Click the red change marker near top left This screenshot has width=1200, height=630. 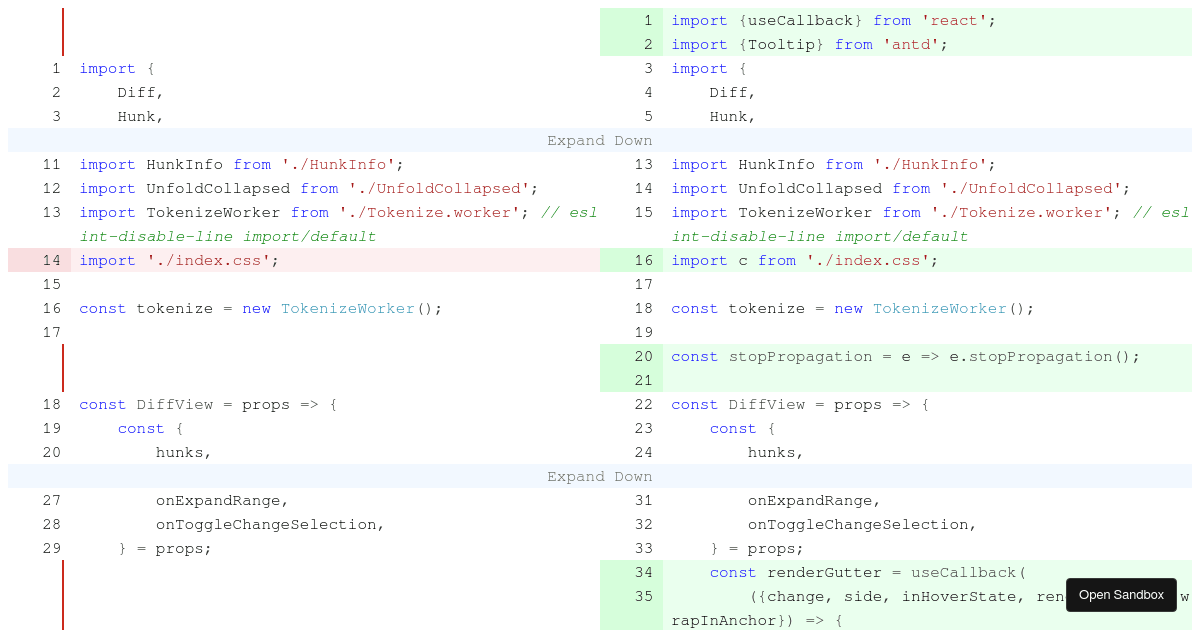point(63,31)
